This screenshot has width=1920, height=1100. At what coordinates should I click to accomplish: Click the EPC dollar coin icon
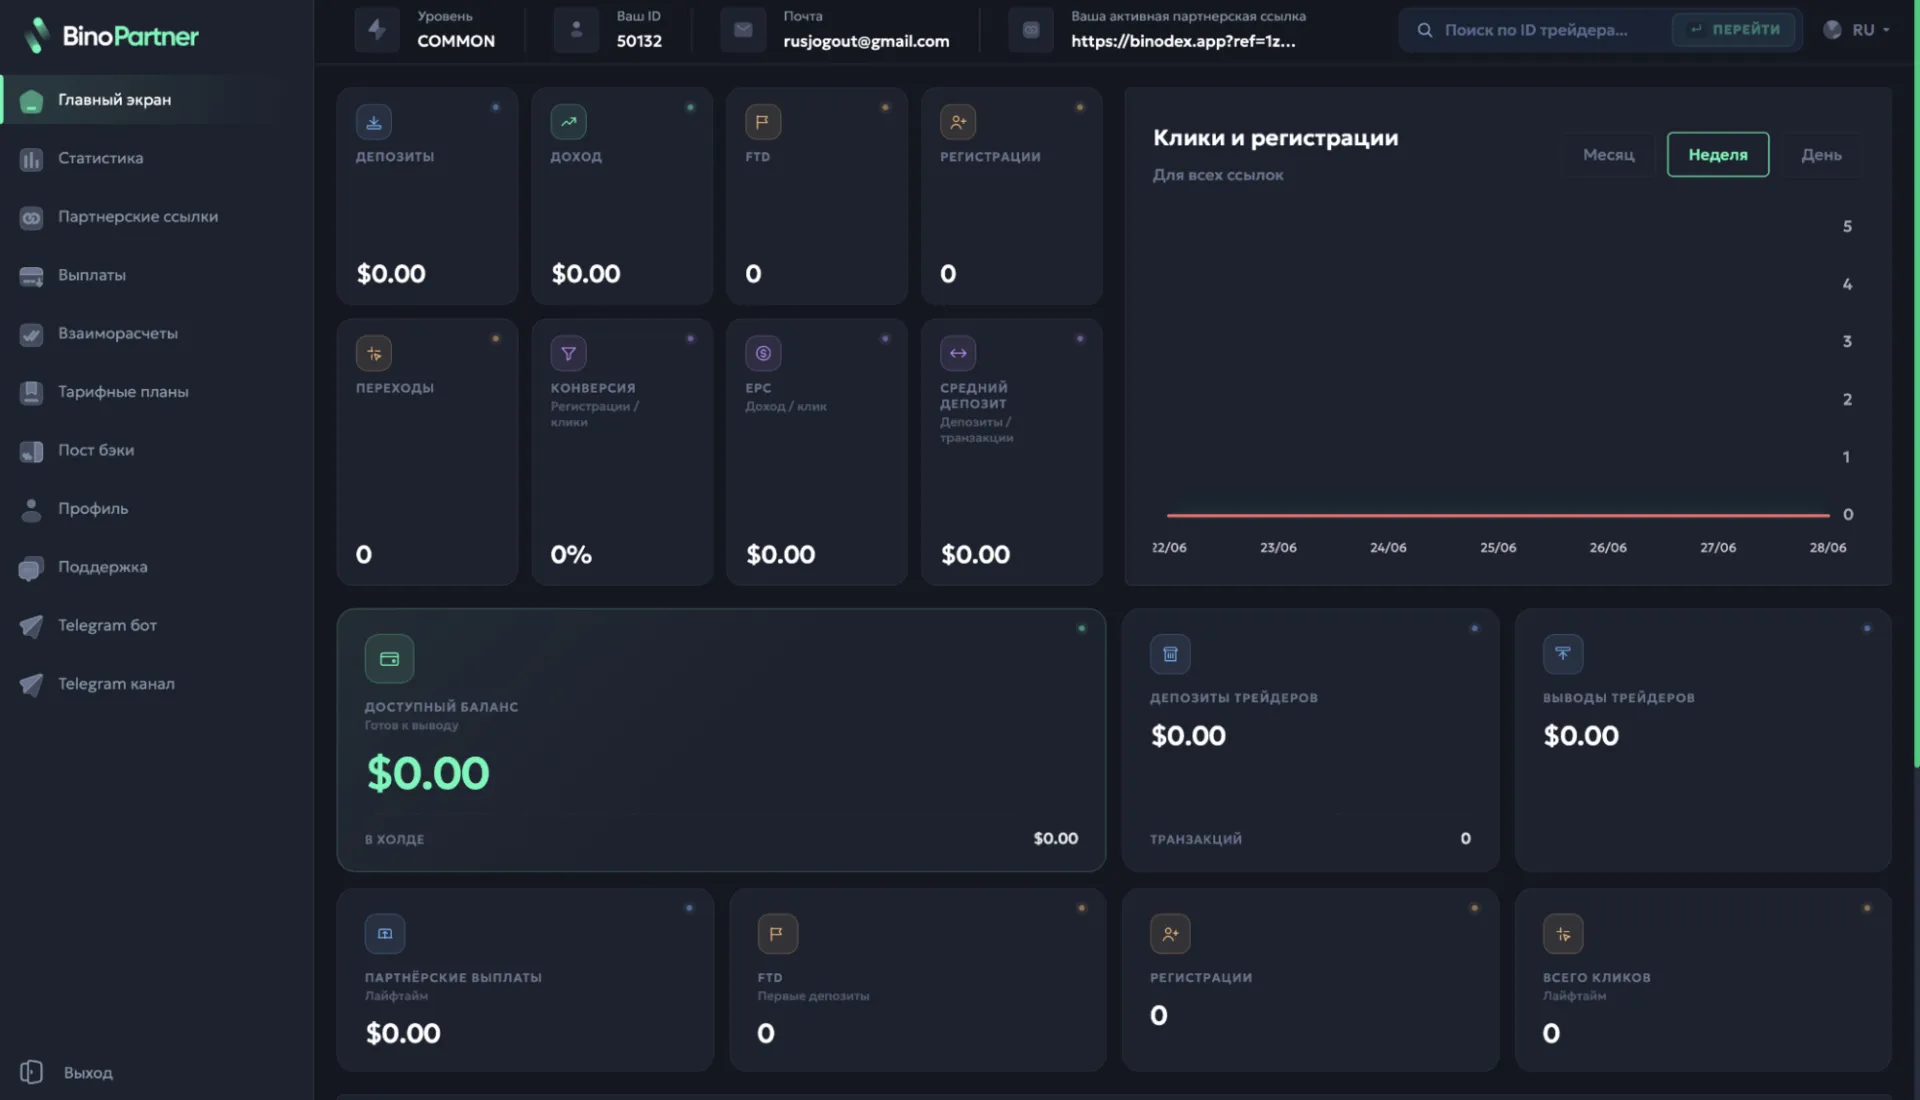click(763, 353)
